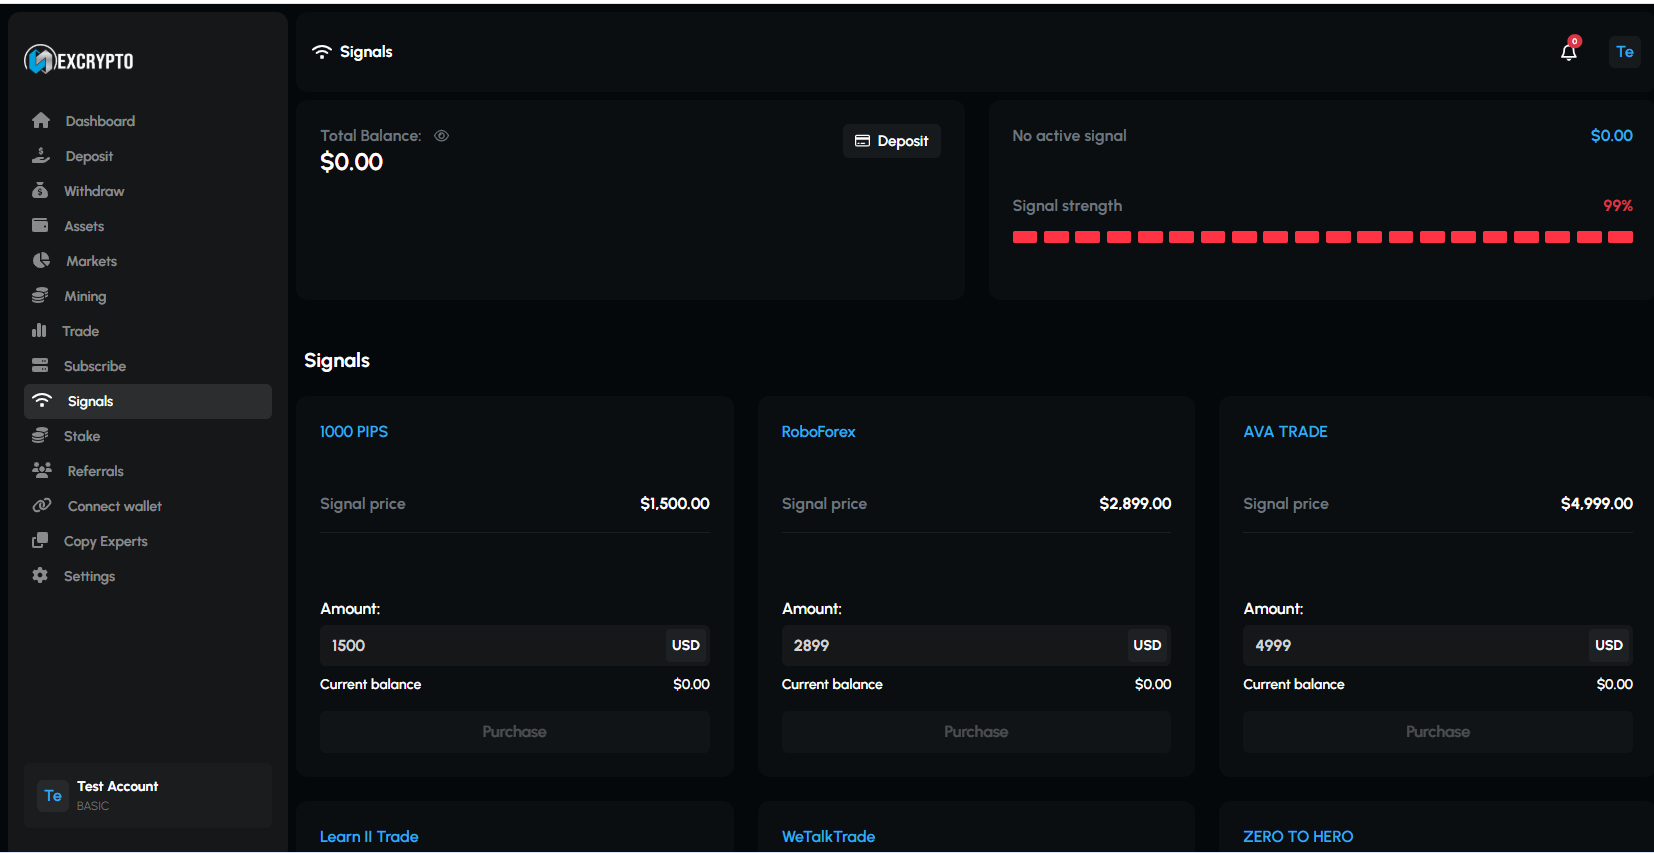Screen dimensions: 1654x853
Task: Open the Markets menu item
Action: [148, 260]
